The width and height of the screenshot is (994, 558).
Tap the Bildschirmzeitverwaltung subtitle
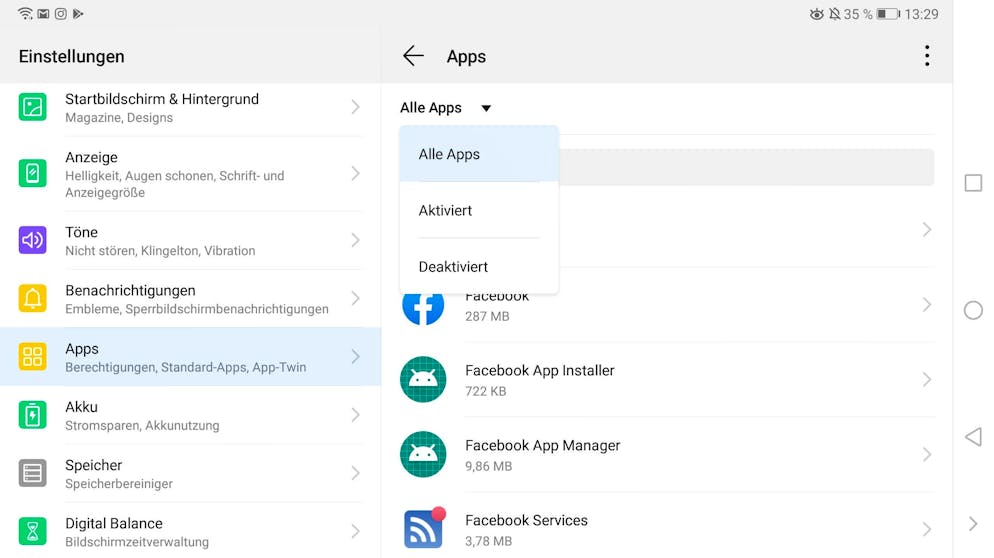coord(137,542)
